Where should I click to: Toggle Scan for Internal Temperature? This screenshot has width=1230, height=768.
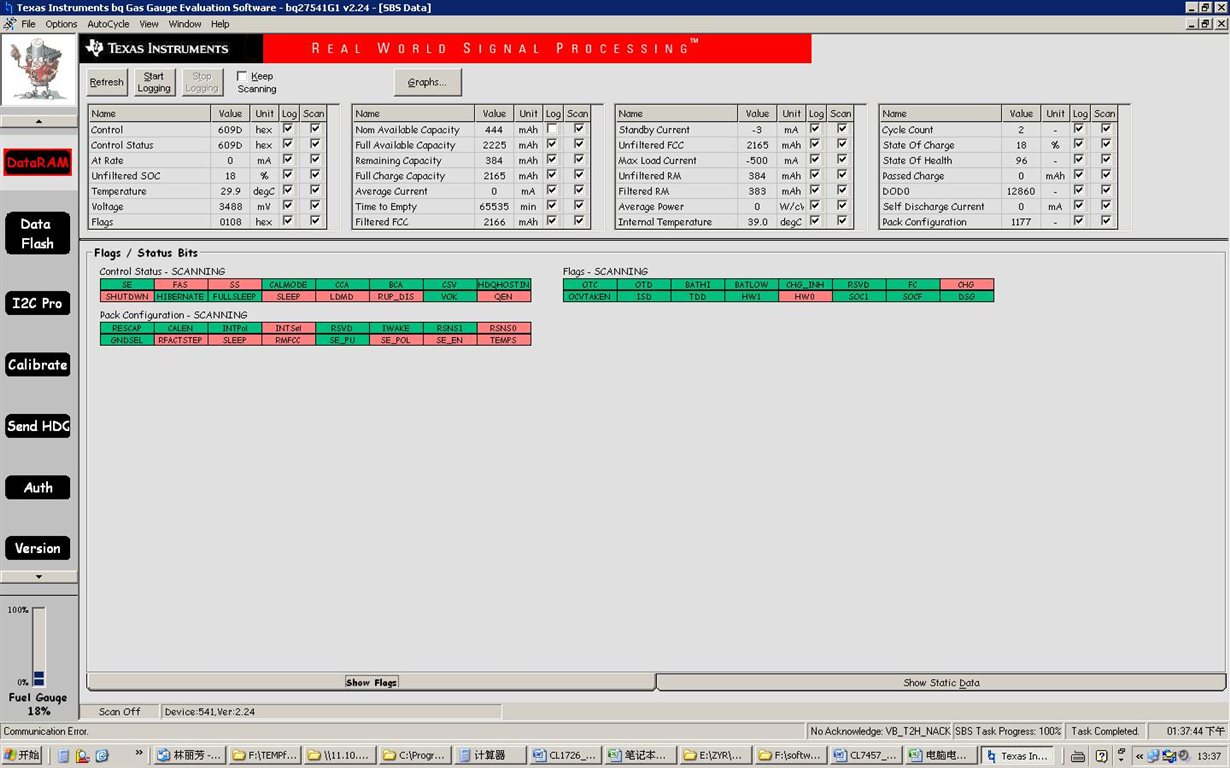[842, 221]
